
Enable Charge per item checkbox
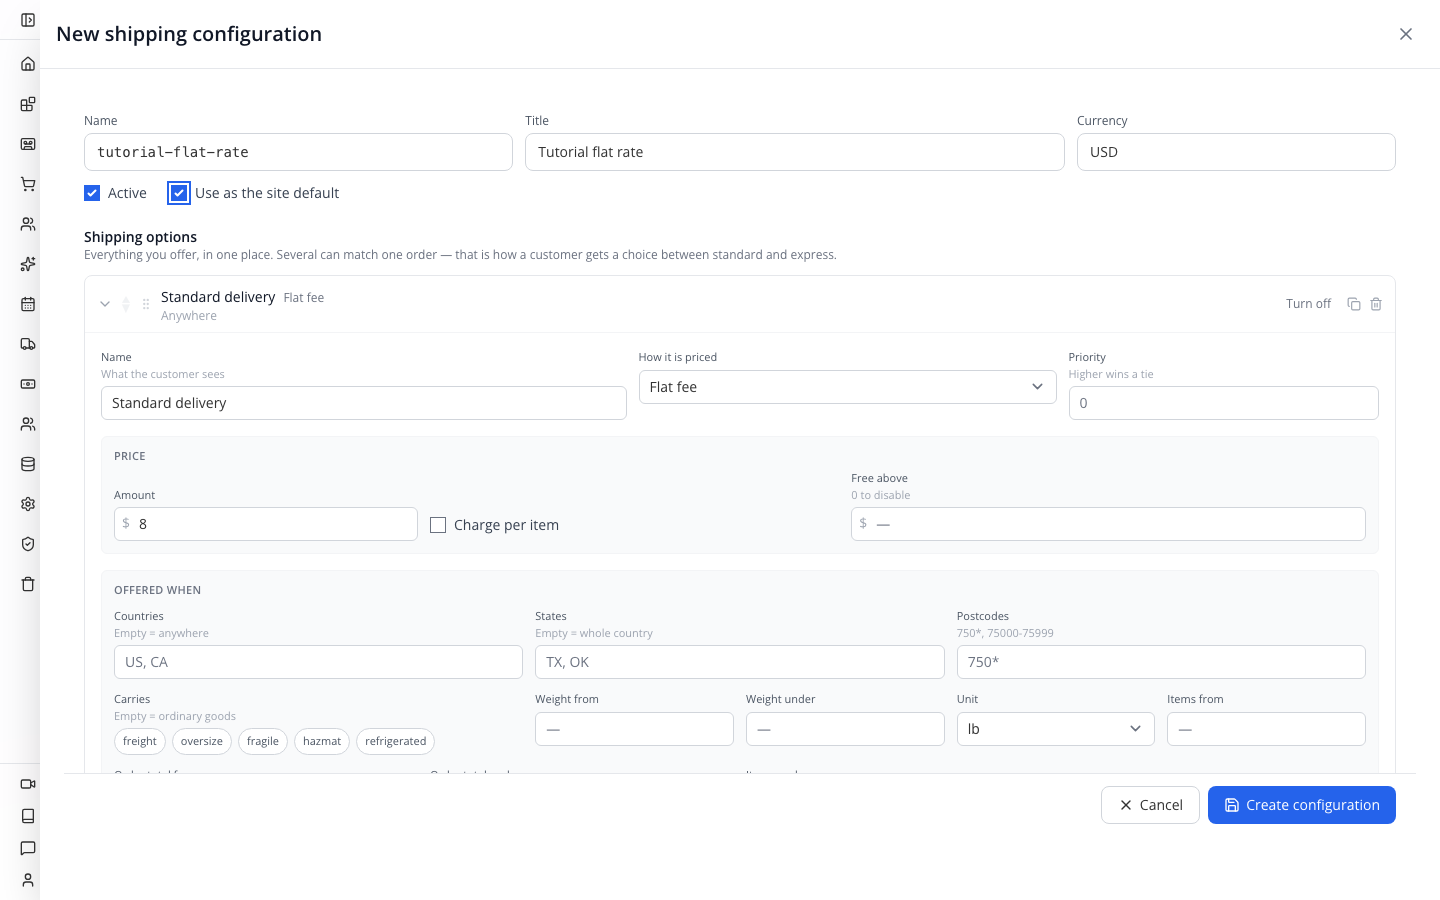(438, 525)
